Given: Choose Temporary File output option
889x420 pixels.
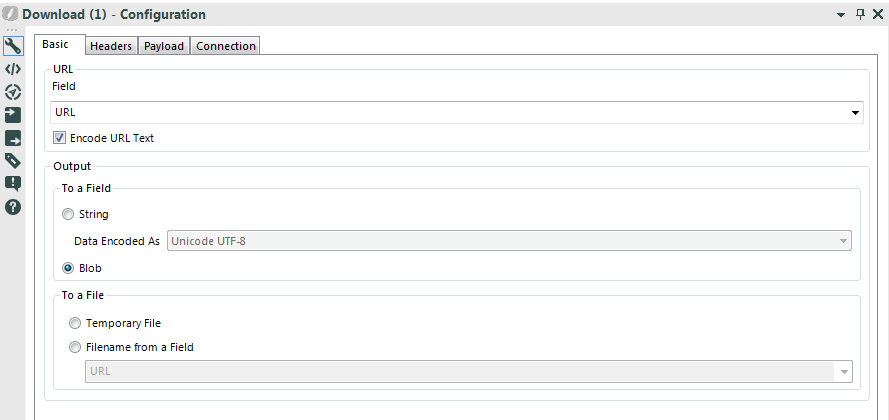Looking at the screenshot, I should coord(75,323).
